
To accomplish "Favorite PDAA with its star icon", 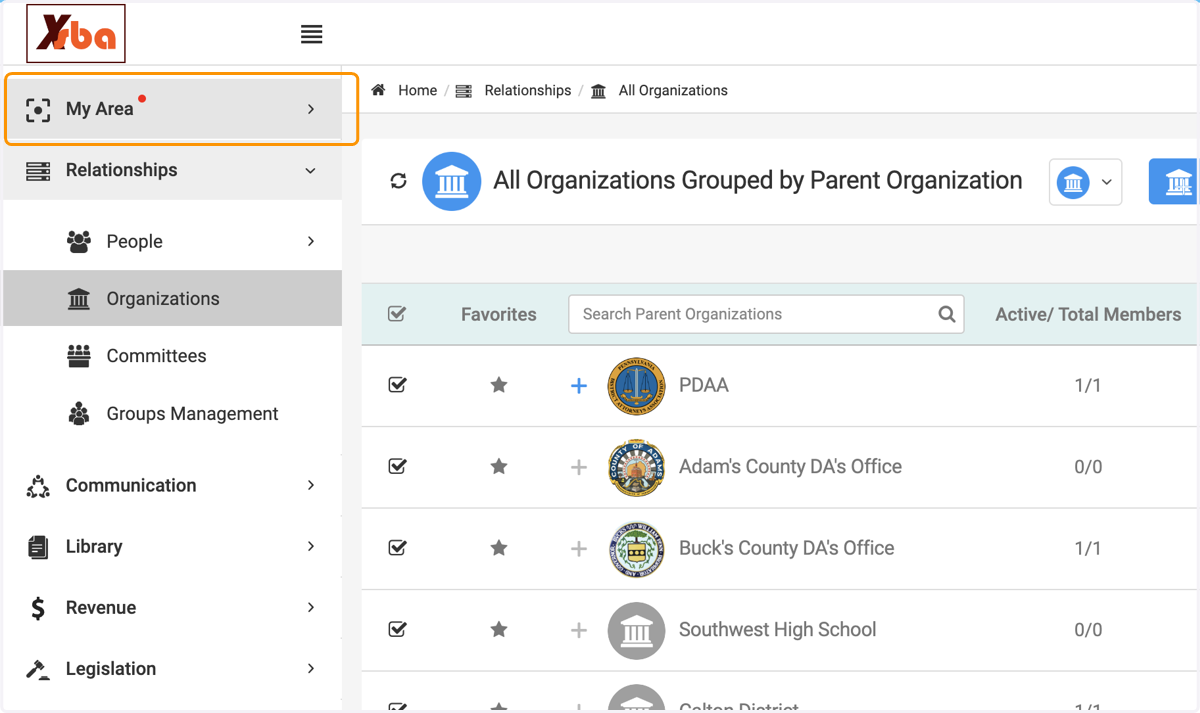I will tap(499, 385).
